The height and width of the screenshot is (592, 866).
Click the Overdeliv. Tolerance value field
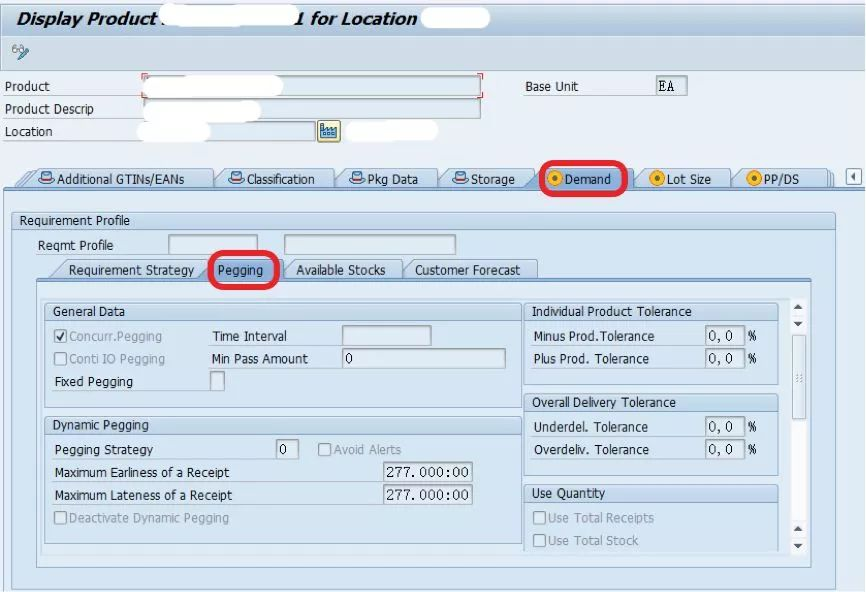pos(725,449)
